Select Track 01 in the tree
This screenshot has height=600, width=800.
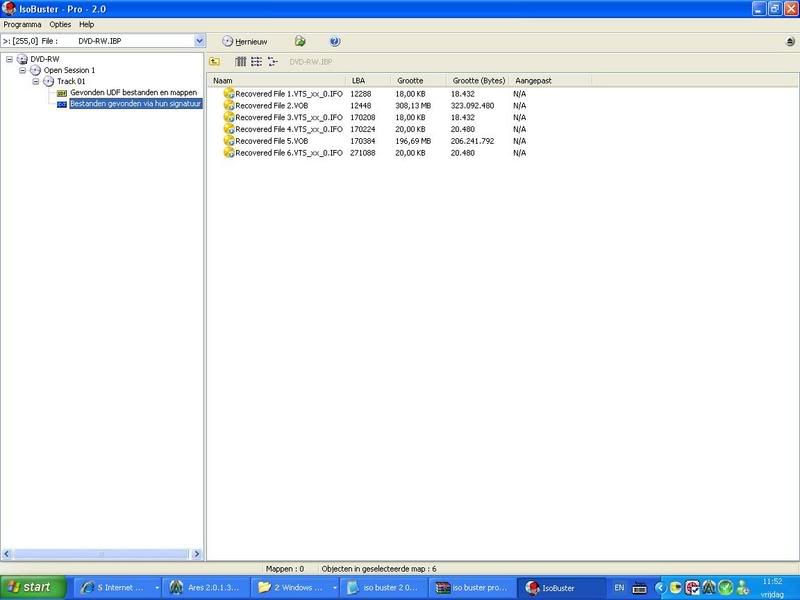click(x=71, y=82)
